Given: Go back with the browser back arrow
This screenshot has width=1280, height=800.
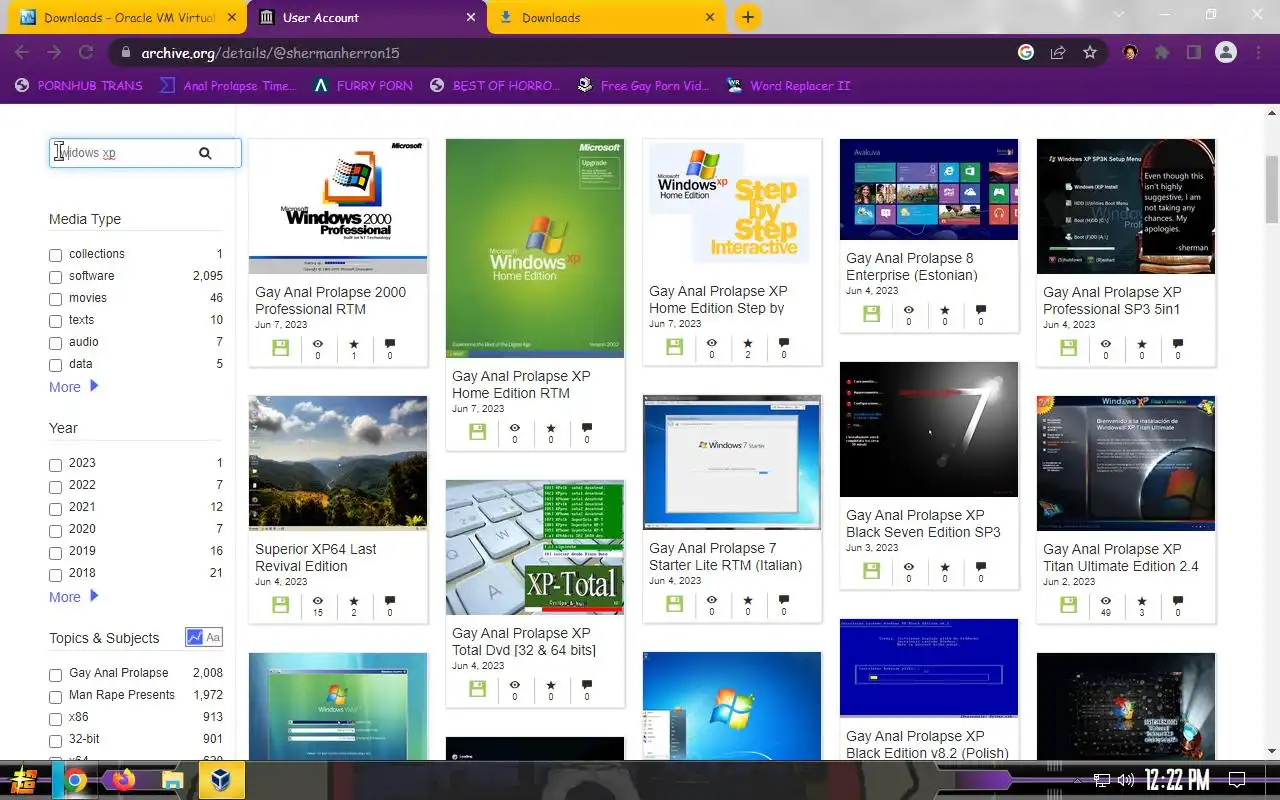Looking at the screenshot, I should 22,53.
